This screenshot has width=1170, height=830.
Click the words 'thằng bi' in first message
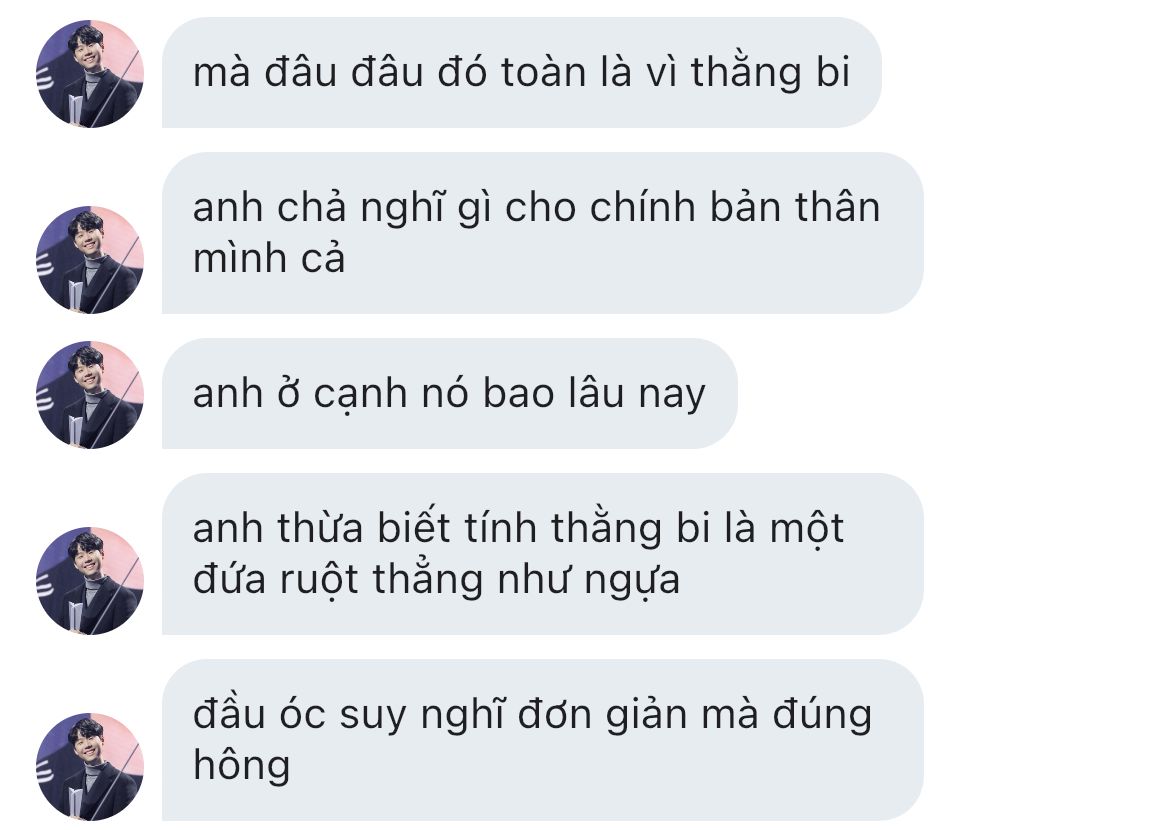[770, 73]
